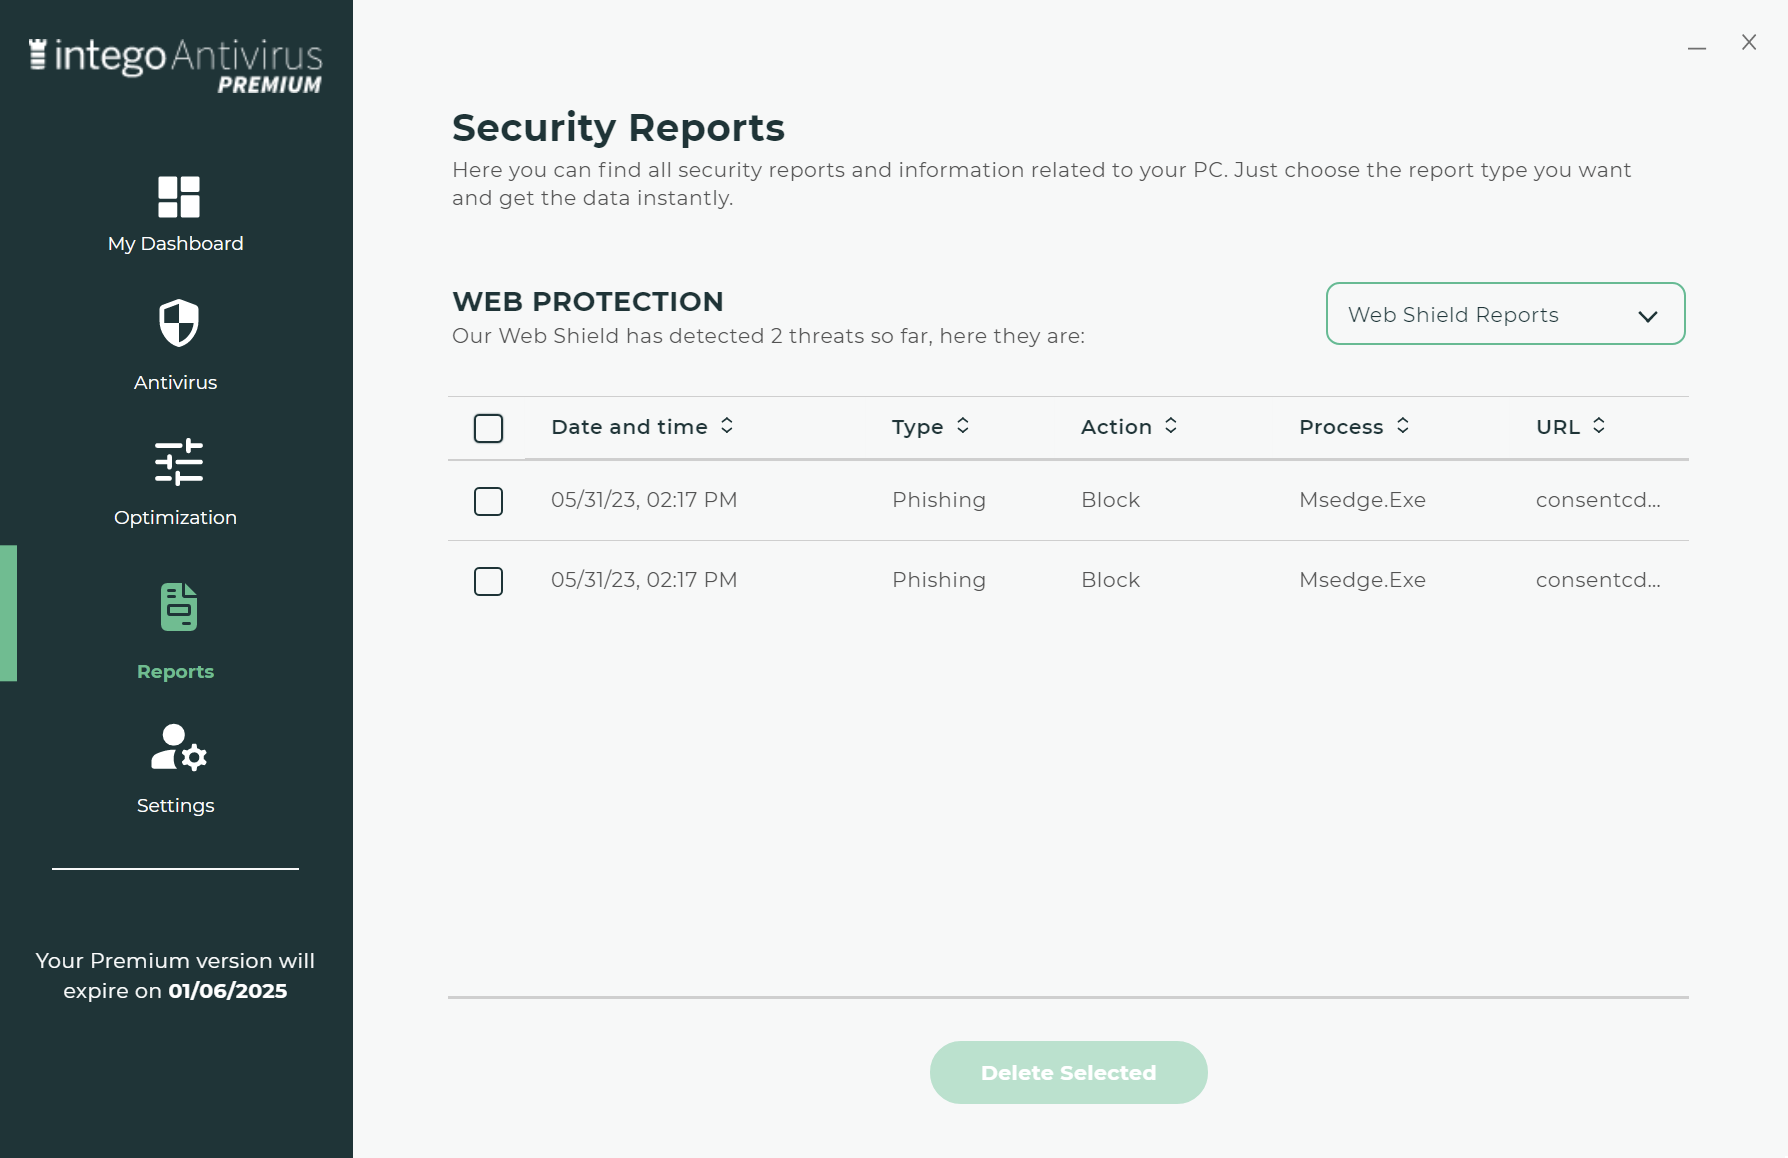This screenshot has width=1788, height=1158.
Task: Go to My Dashboard label
Action: pyautogui.click(x=176, y=244)
